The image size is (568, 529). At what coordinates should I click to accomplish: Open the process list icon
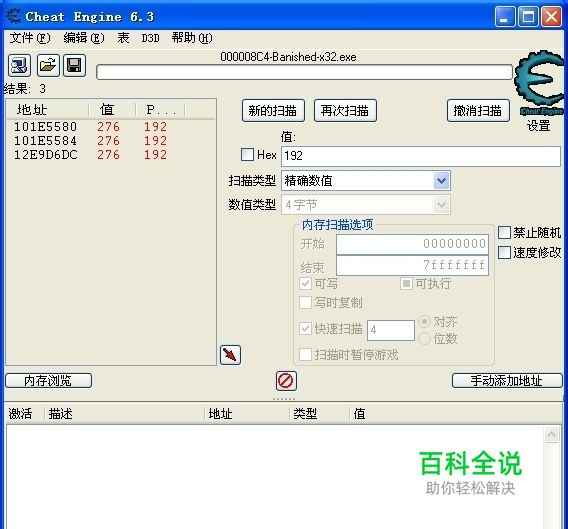click(19, 66)
